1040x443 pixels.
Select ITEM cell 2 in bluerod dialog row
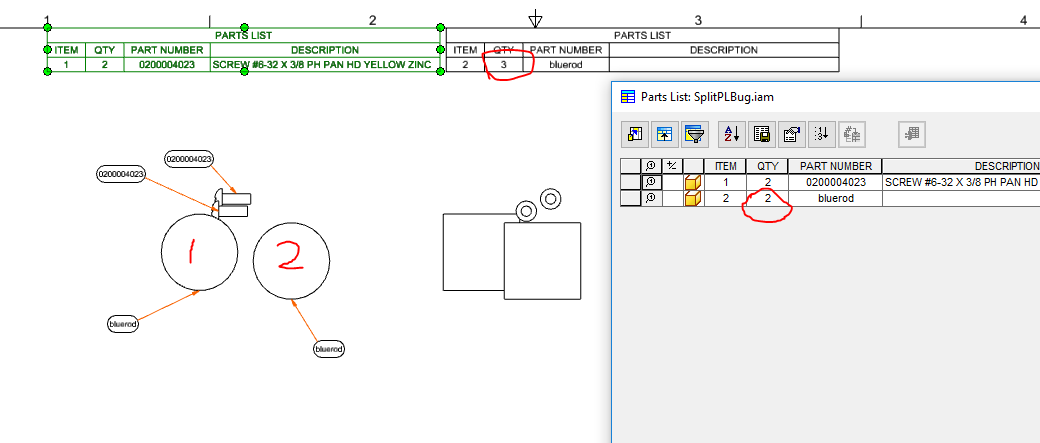(726, 198)
